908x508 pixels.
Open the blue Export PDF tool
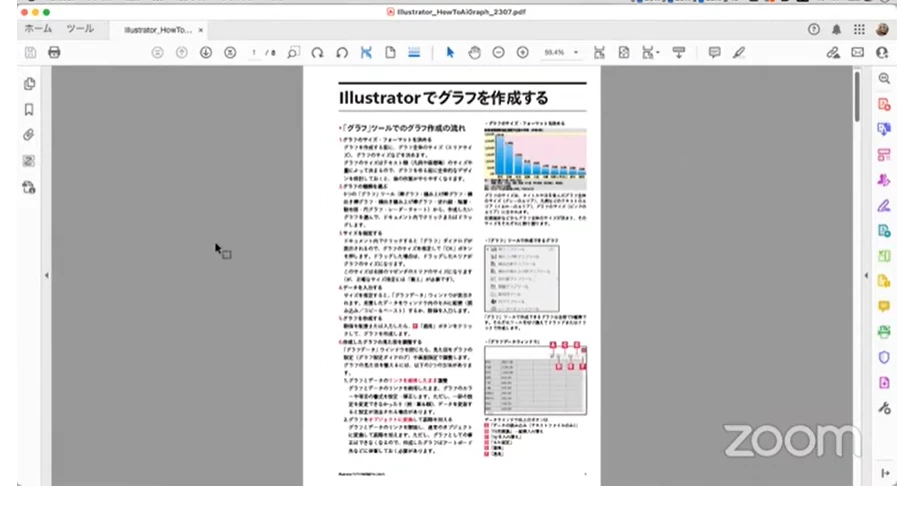pos(884,129)
